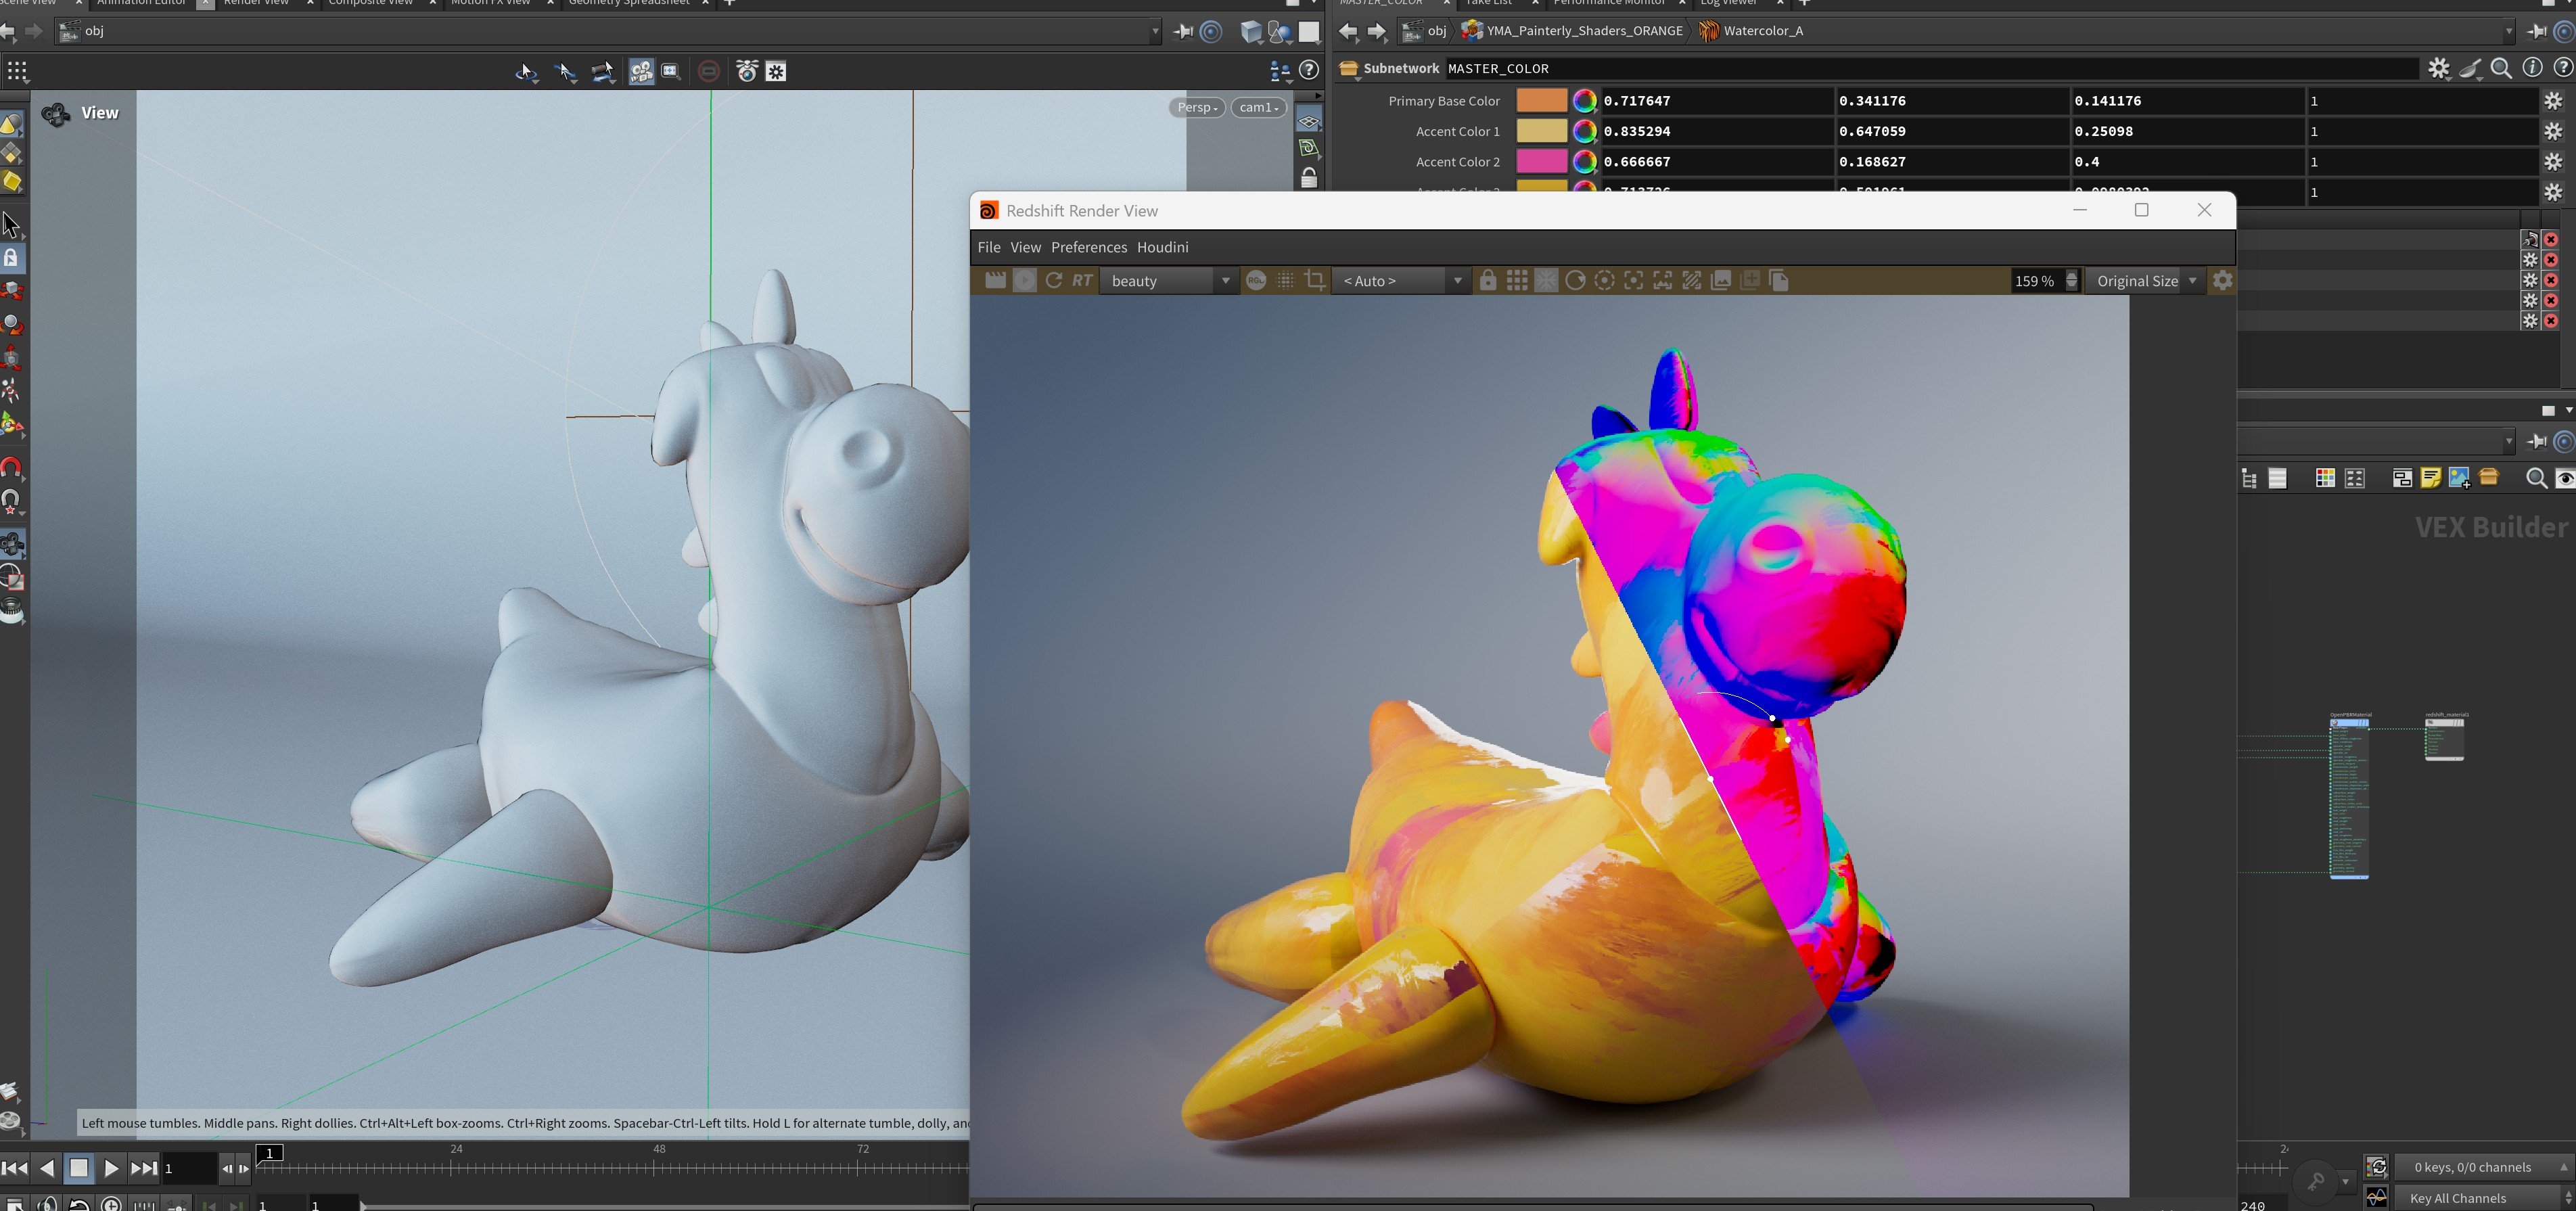Click the refresh render icon
The width and height of the screenshot is (2576, 1211).
(x=1054, y=281)
